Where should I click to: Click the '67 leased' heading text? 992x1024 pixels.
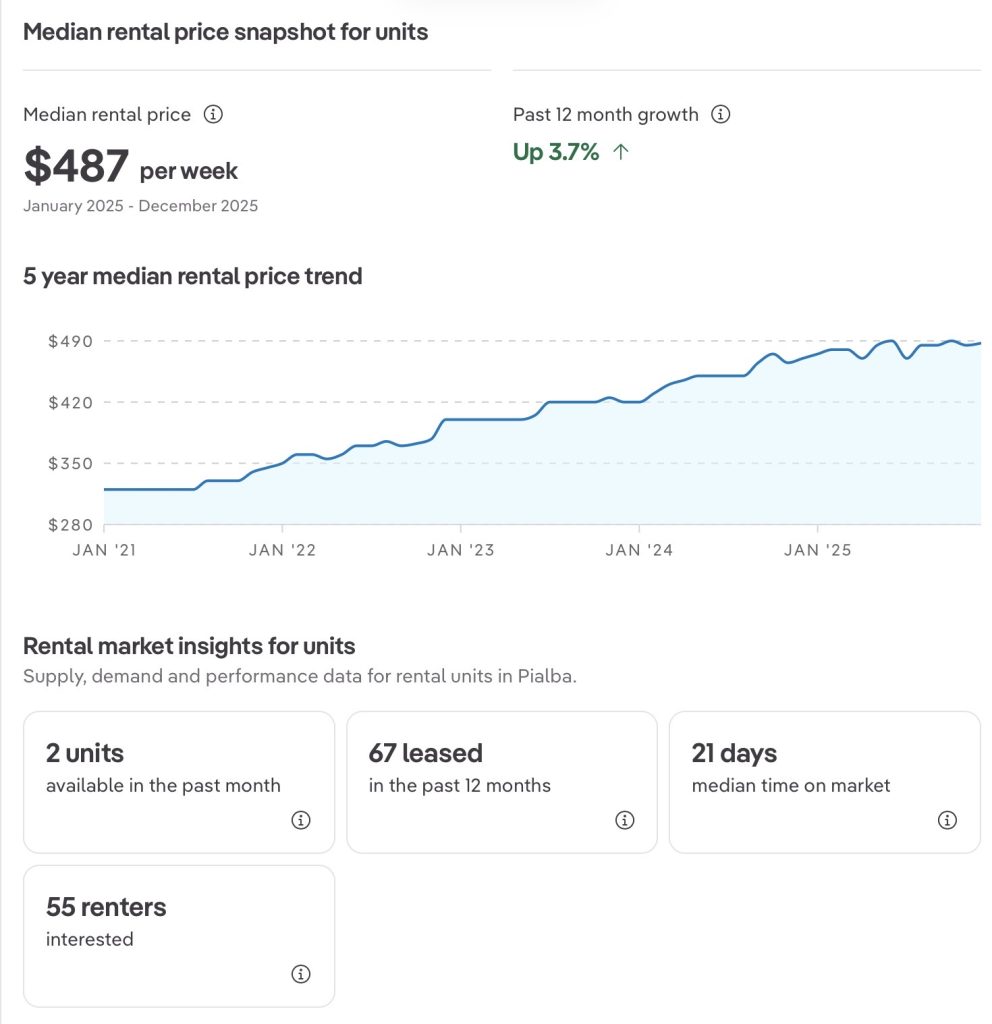tap(425, 753)
